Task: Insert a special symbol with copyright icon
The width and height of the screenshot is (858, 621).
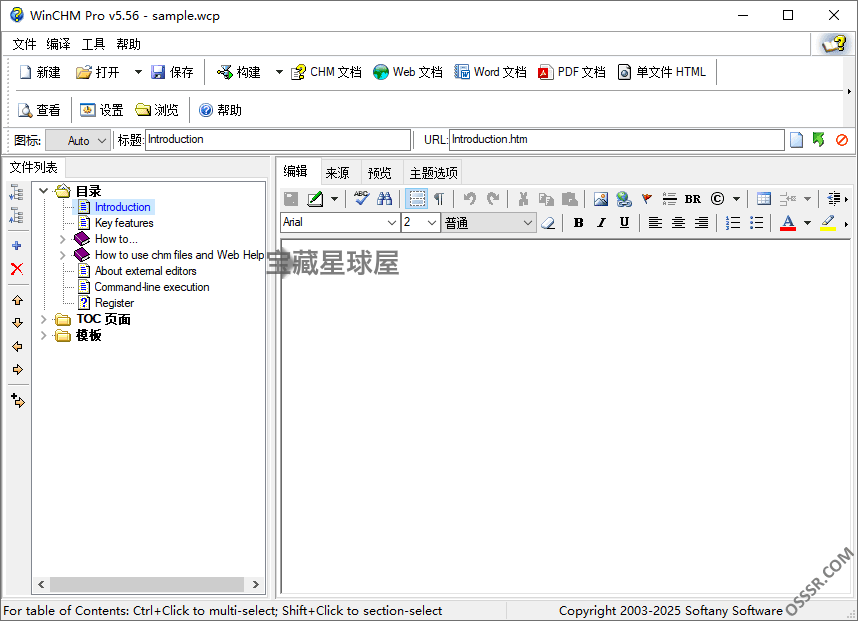Action: tap(717, 198)
